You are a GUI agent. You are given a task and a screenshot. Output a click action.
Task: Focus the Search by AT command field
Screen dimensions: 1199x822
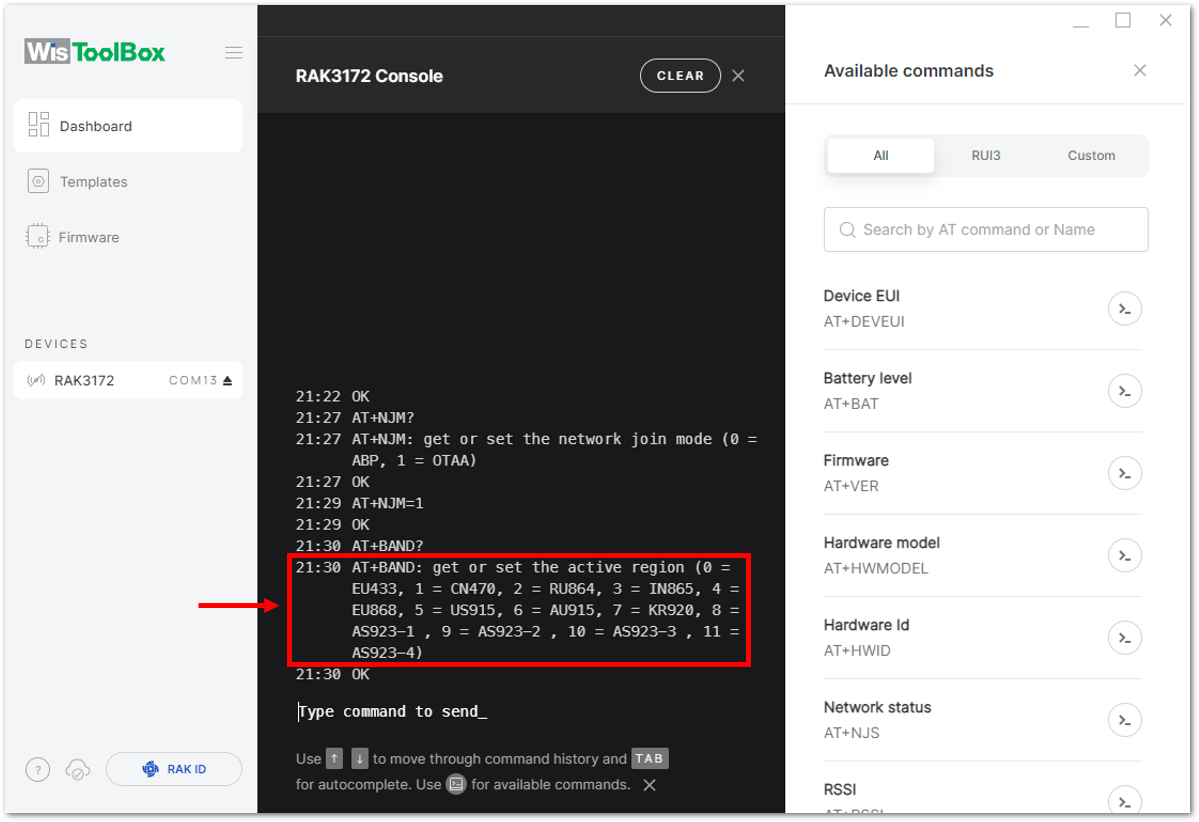[x=986, y=229]
